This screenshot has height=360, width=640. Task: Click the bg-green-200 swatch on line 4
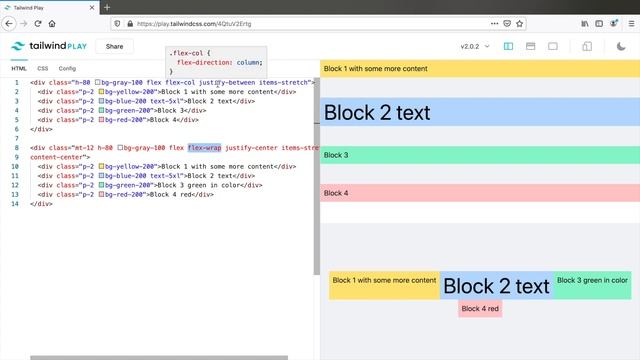(x=101, y=111)
